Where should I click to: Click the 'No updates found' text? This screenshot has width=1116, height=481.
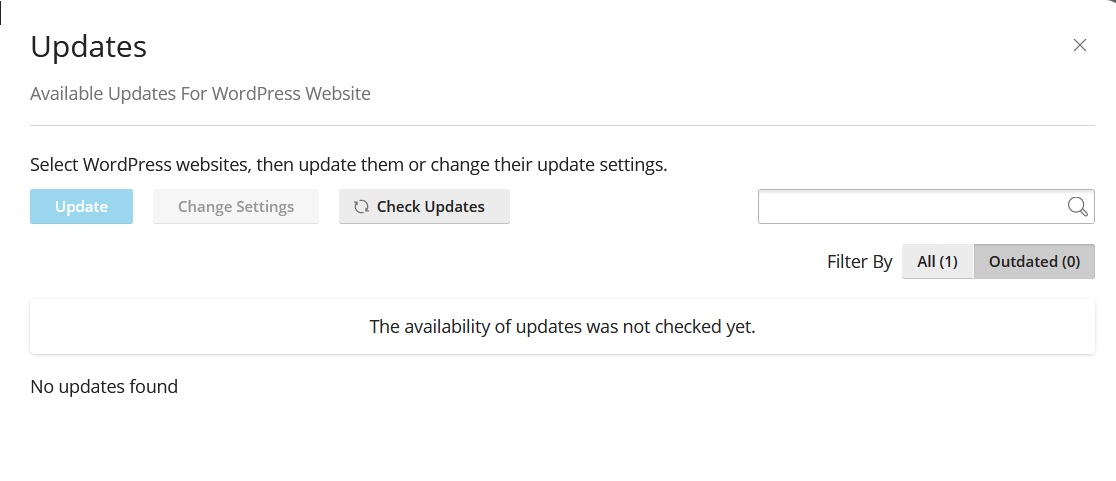[x=104, y=386]
